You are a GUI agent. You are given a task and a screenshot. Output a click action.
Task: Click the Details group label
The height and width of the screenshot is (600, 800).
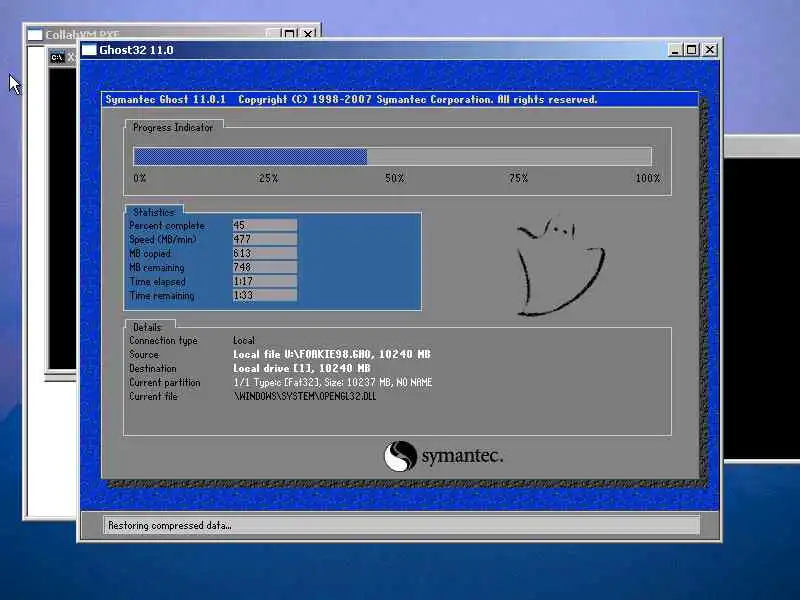pos(147,327)
